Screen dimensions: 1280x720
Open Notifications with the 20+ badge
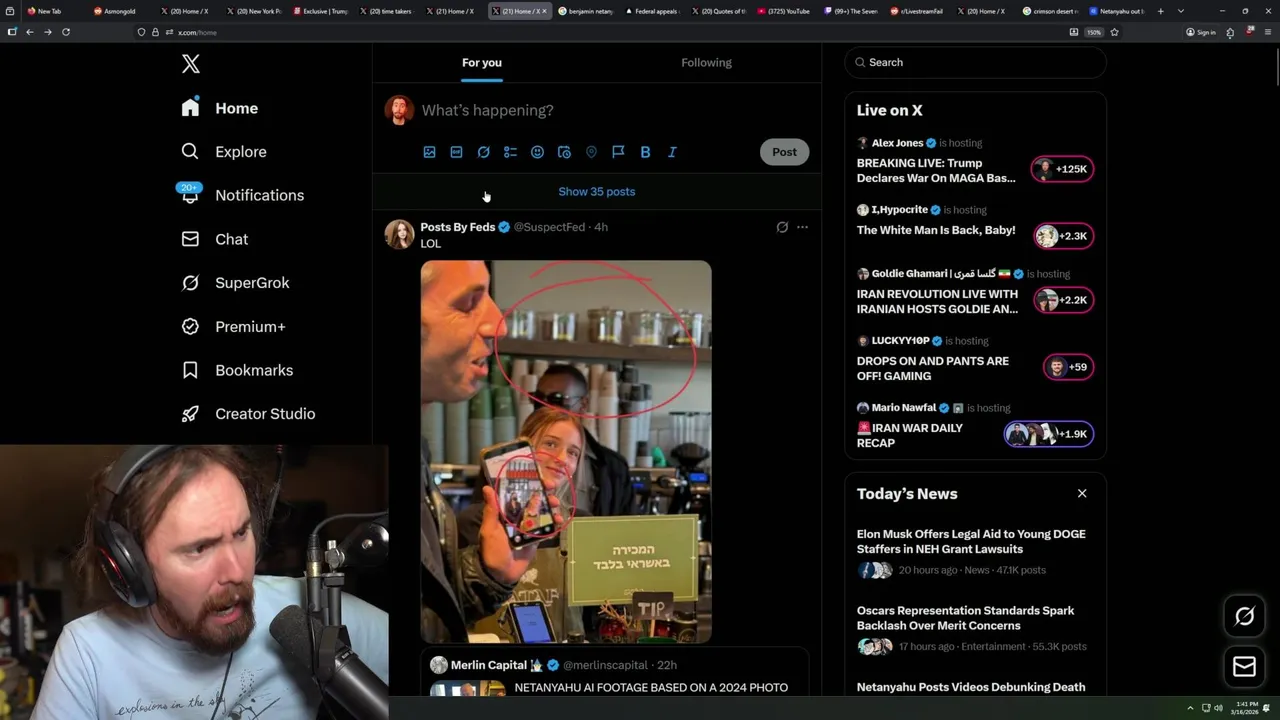(x=241, y=195)
